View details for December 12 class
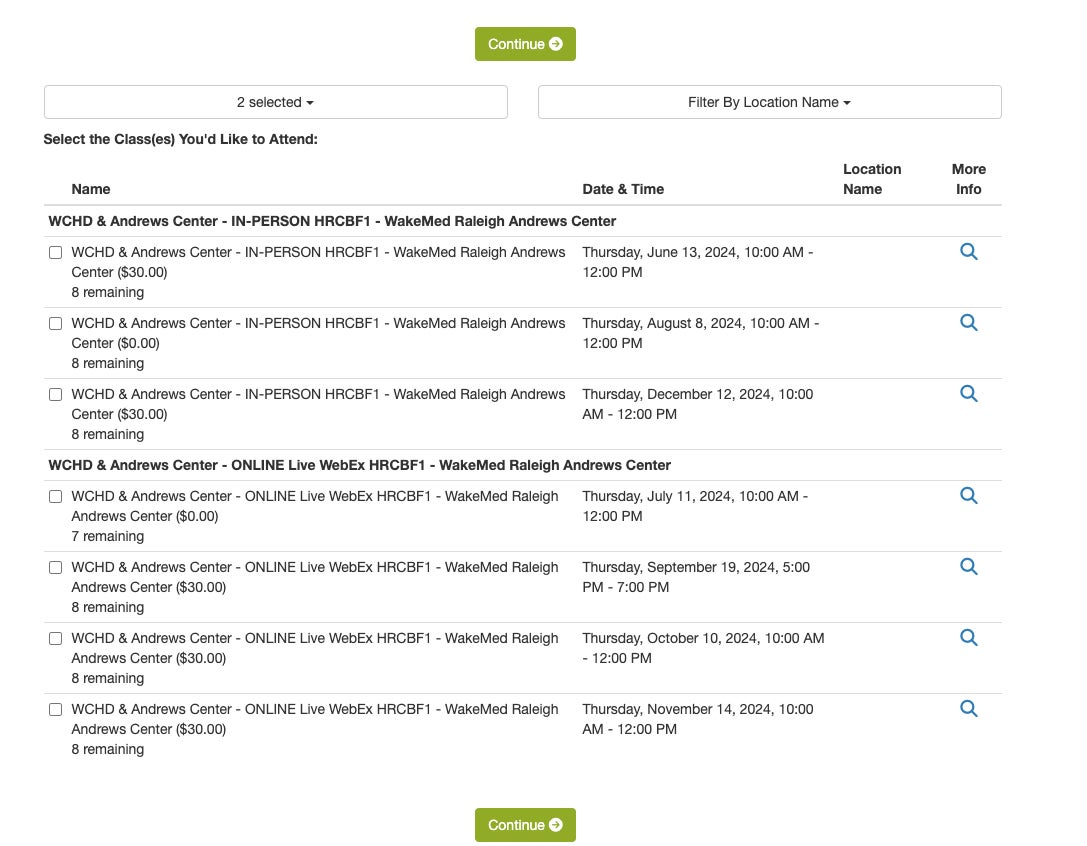 (x=968, y=394)
